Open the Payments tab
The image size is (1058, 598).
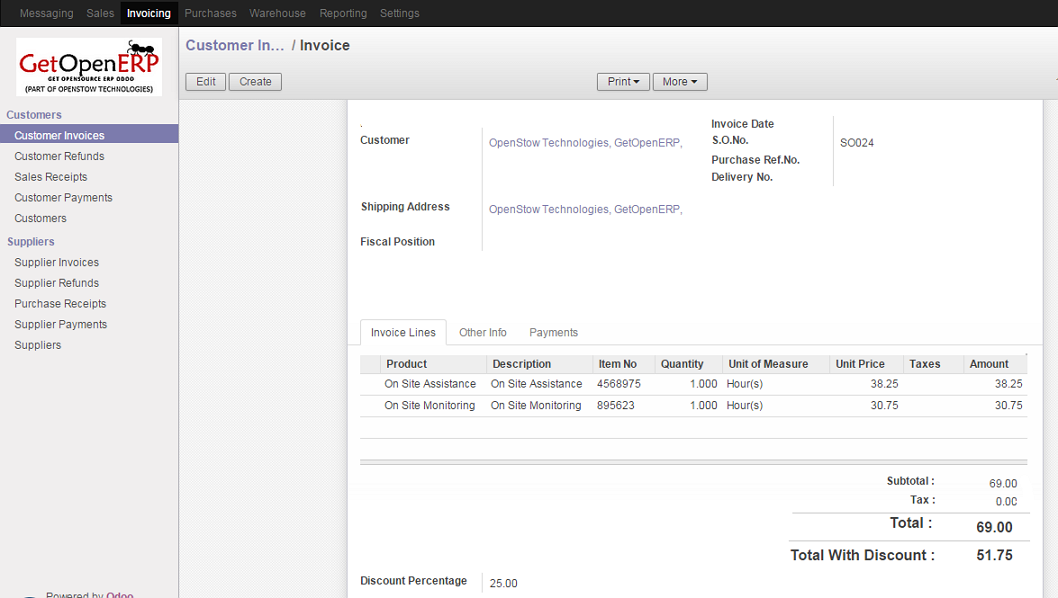[553, 333]
